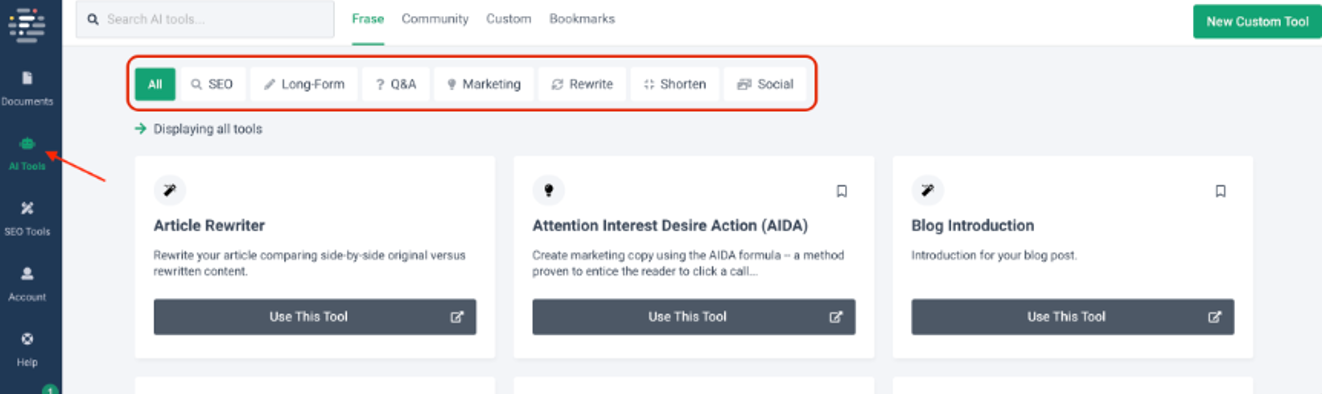Bookmark the AIDA tool
The image size is (1322, 394).
click(842, 191)
